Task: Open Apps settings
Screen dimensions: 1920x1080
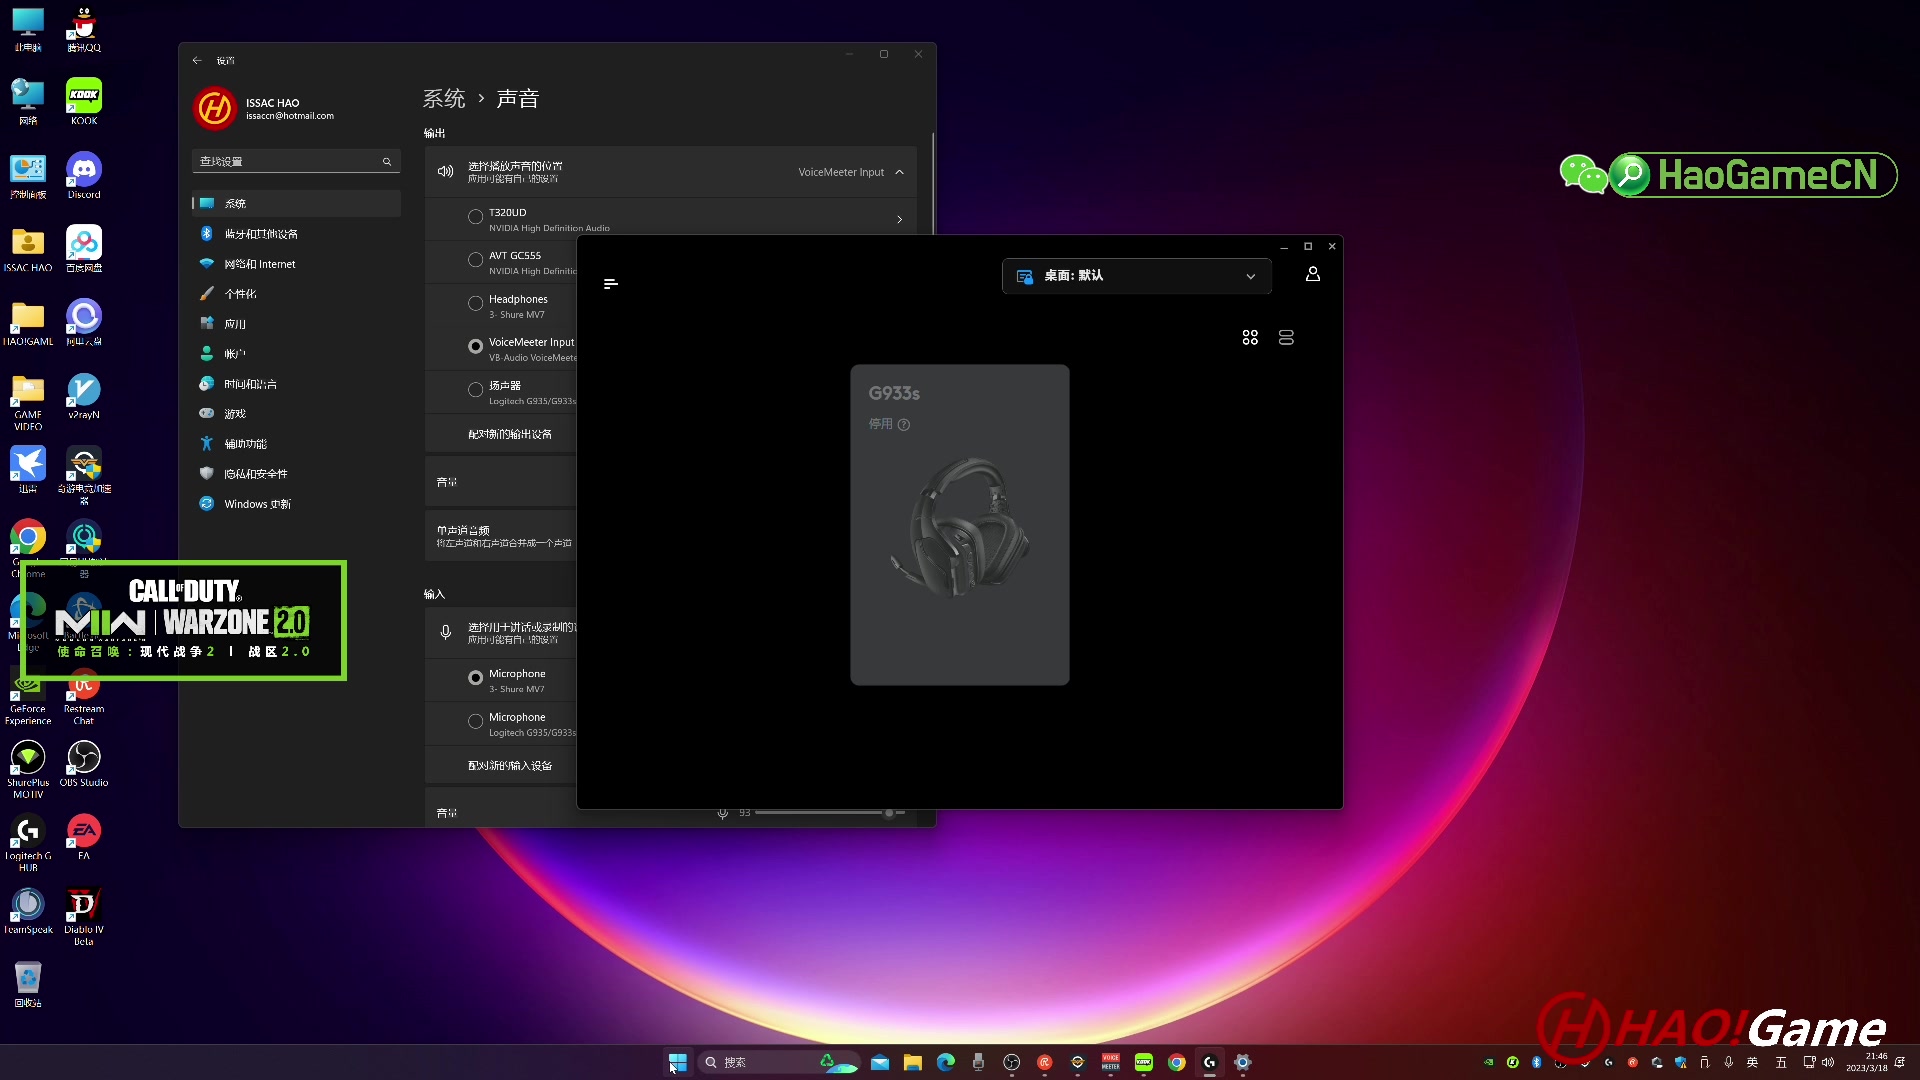Action: click(296, 324)
